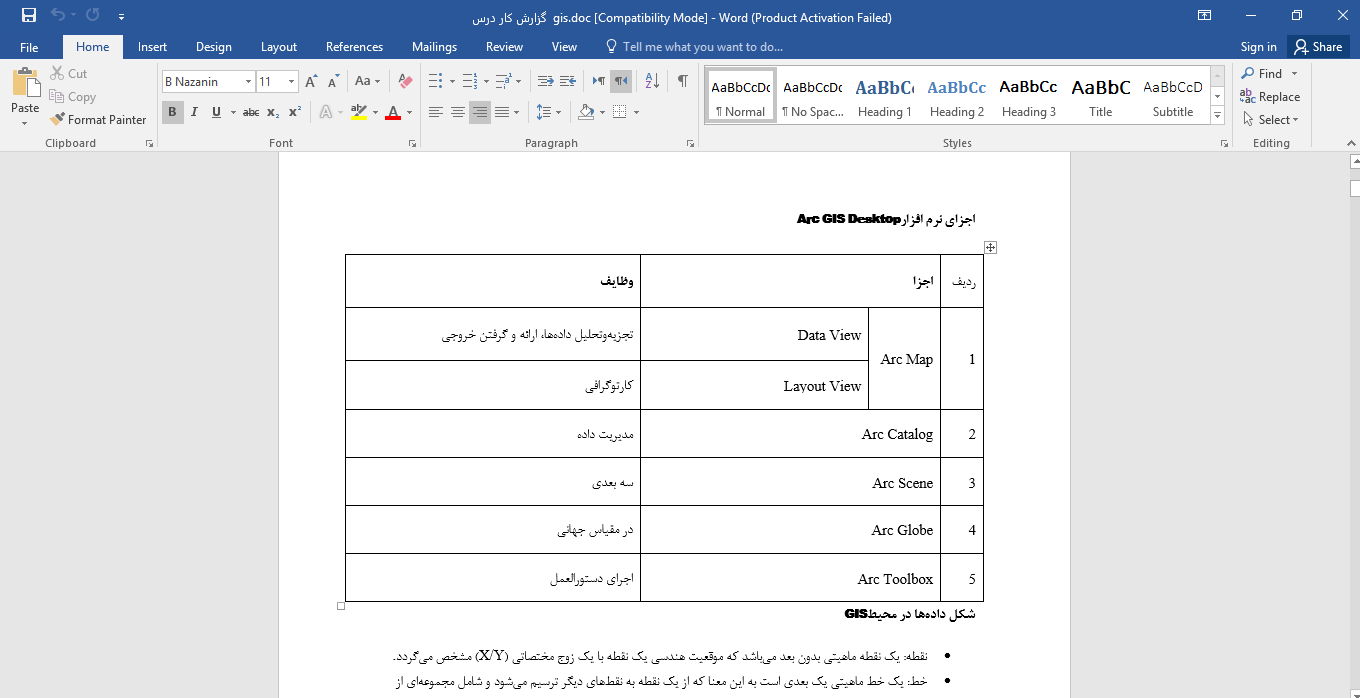Activate Format Painter
Image resolution: width=1360 pixels, height=698 pixels.
tap(98, 119)
